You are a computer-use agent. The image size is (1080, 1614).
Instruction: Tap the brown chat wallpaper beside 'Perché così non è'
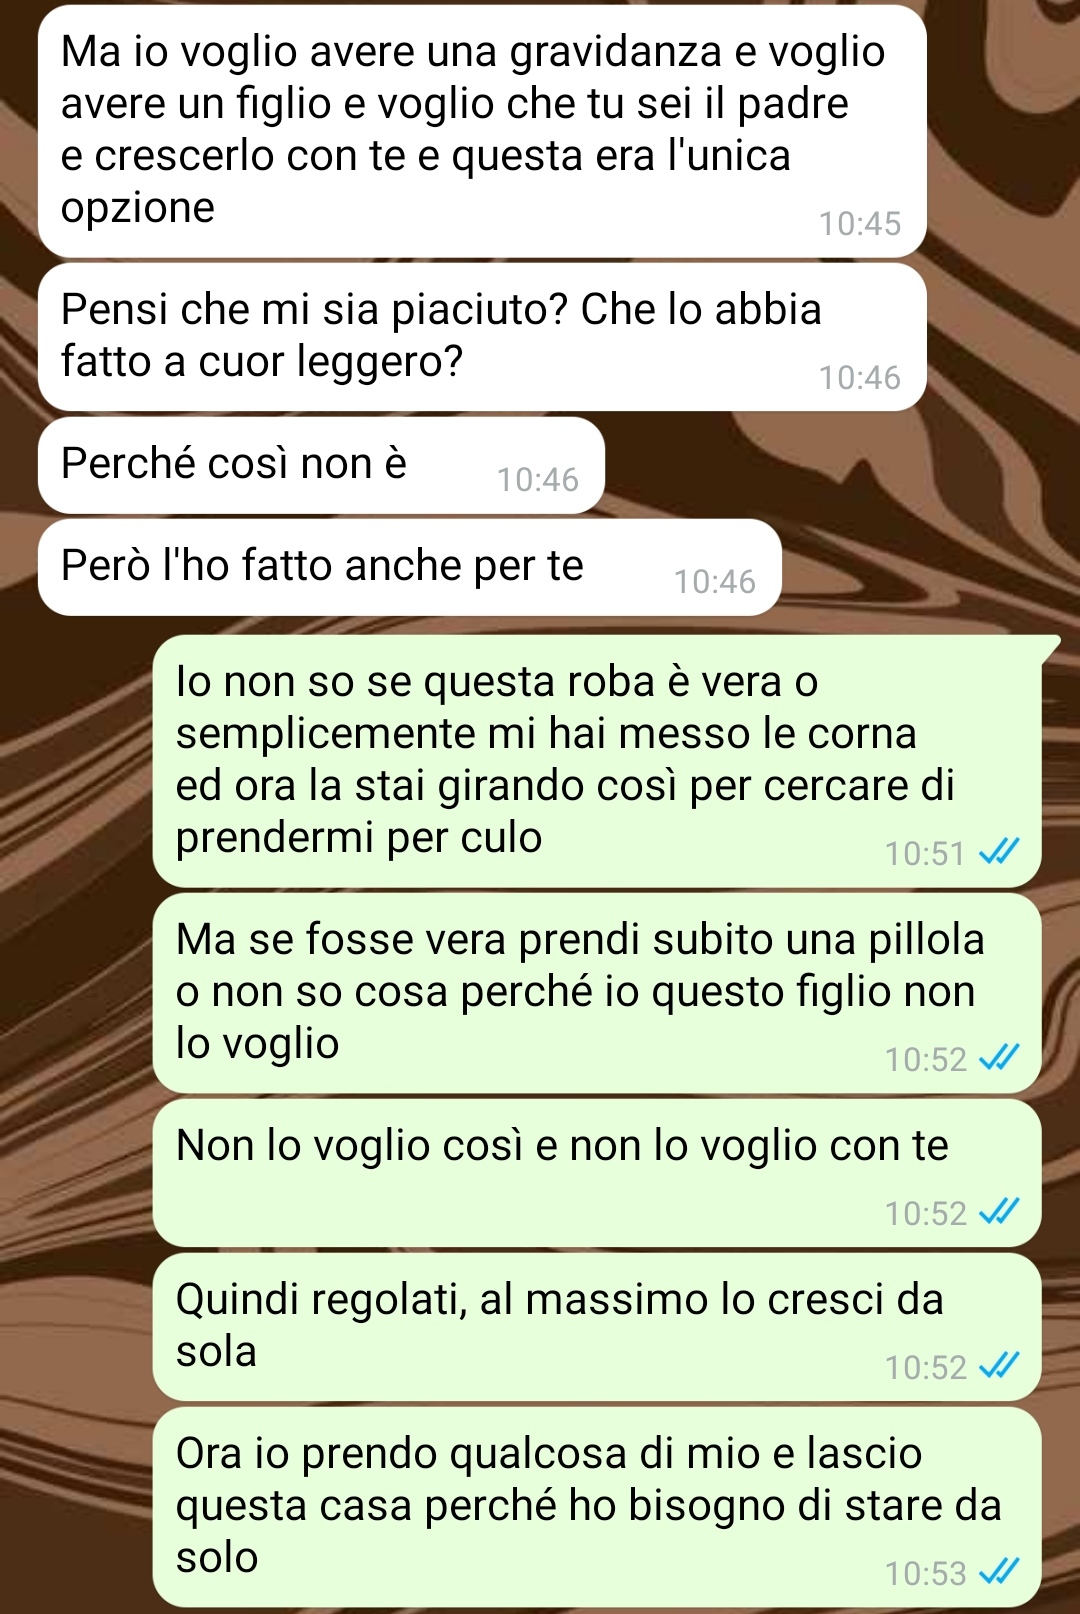[840, 466]
